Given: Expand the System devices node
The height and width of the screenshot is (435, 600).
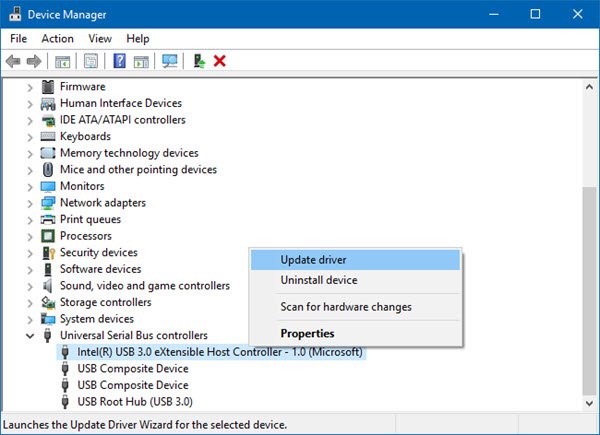Looking at the screenshot, I should coord(30,319).
